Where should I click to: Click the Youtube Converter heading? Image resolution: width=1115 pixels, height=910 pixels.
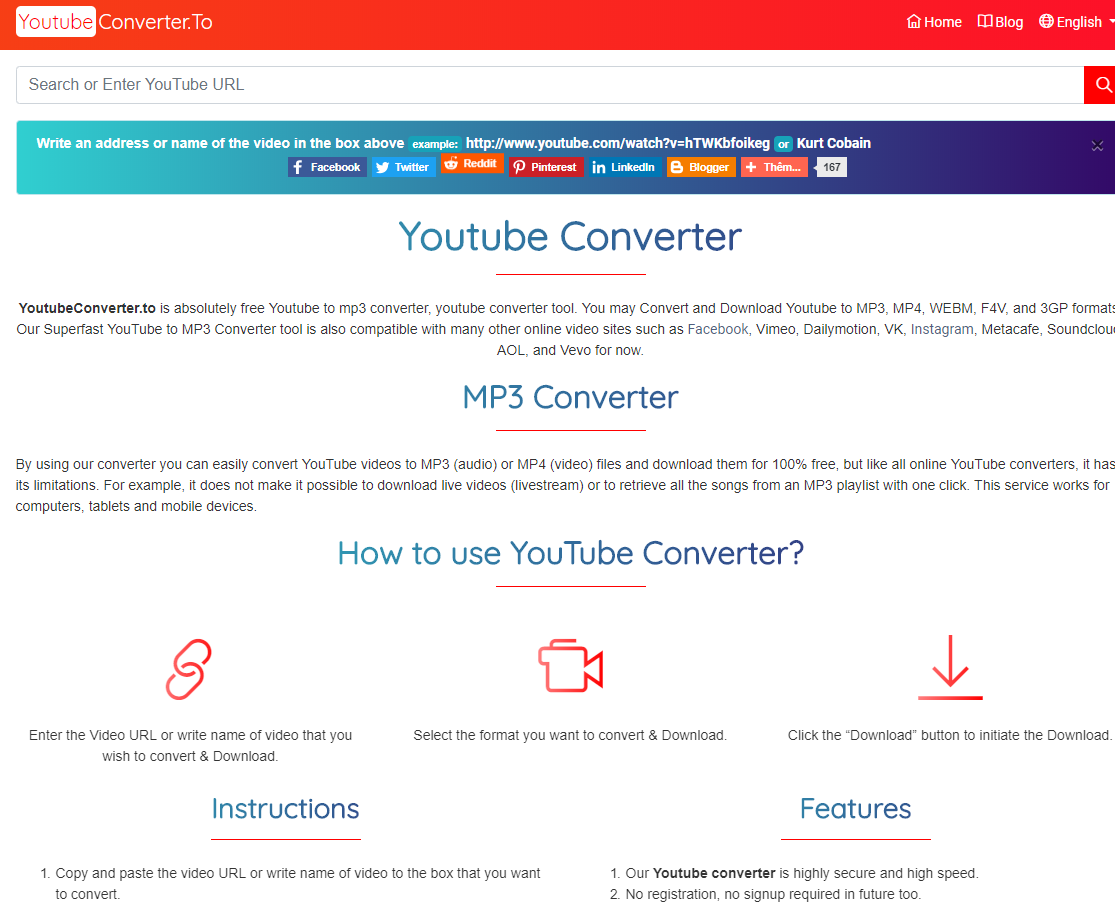coord(570,237)
